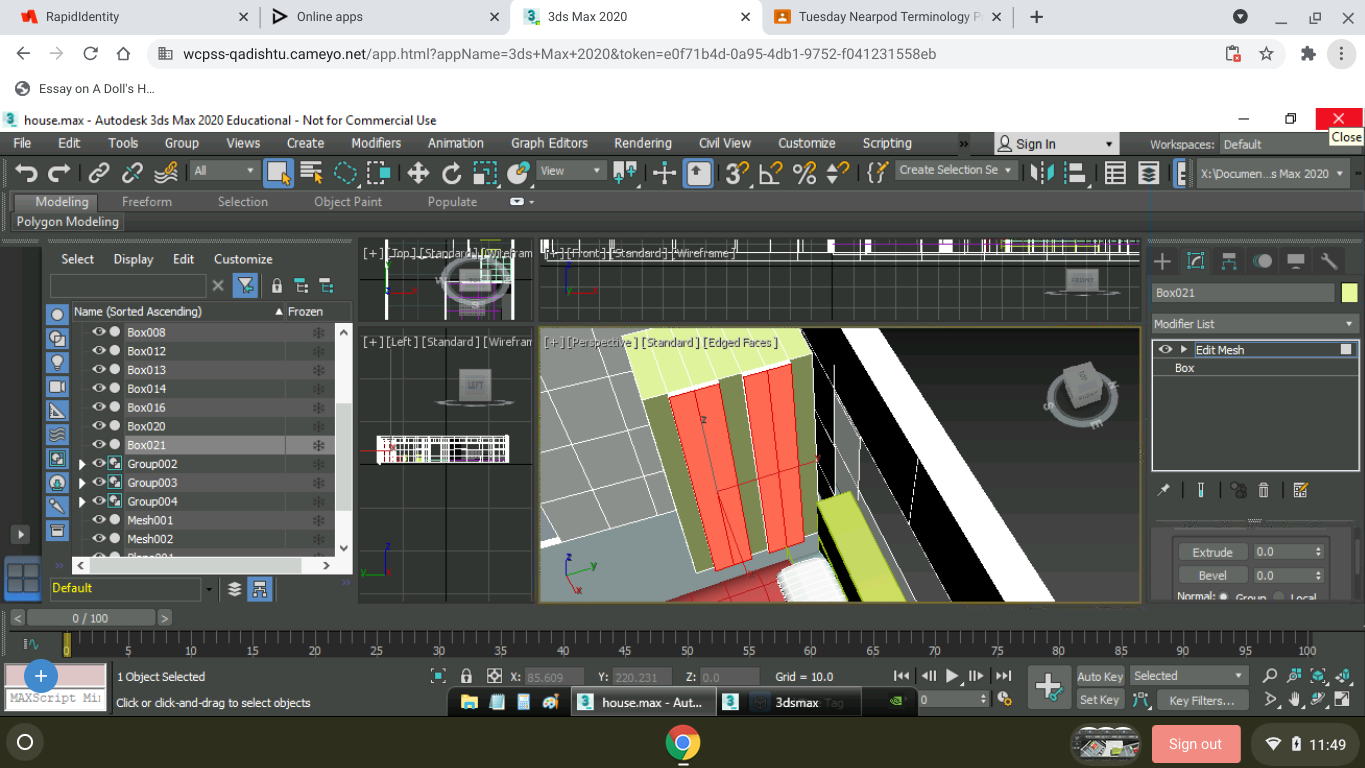Click the Redo arrow in main toolbar
This screenshot has height=768, width=1365.
pos(59,173)
